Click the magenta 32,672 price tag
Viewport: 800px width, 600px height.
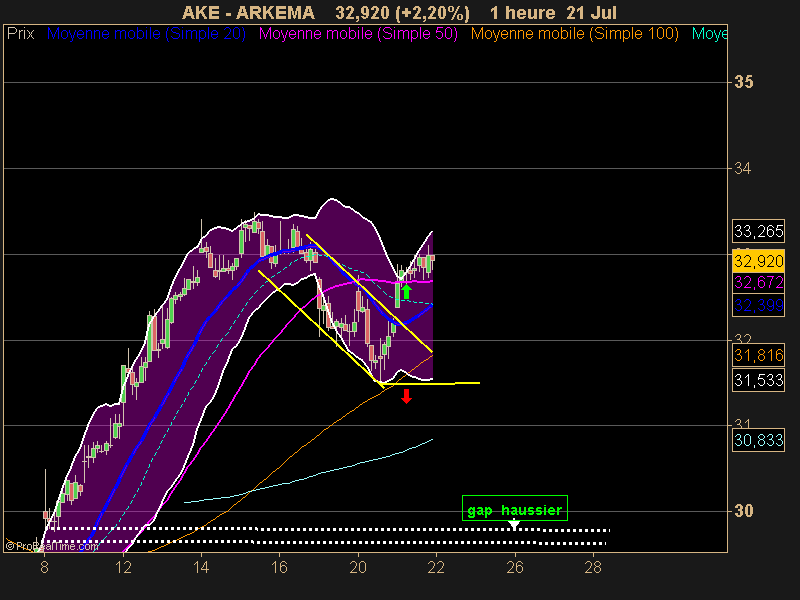[758, 282]
